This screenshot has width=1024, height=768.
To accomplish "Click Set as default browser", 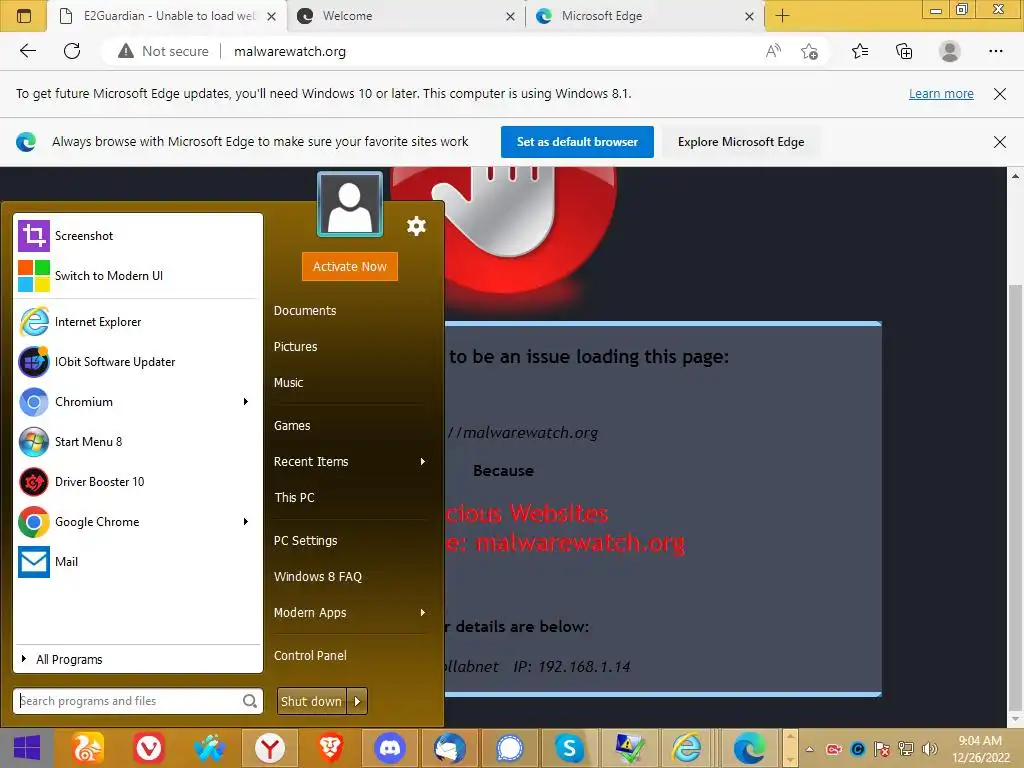I will 577,142.
